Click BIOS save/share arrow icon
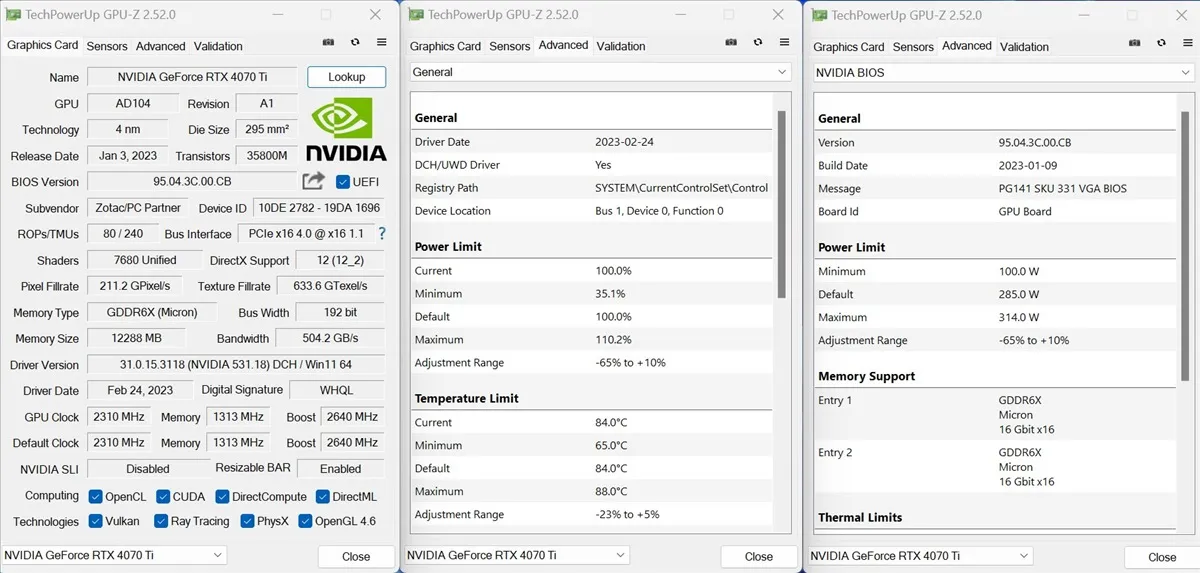This screenshot has height=573, width=1200. click(313, 181)
